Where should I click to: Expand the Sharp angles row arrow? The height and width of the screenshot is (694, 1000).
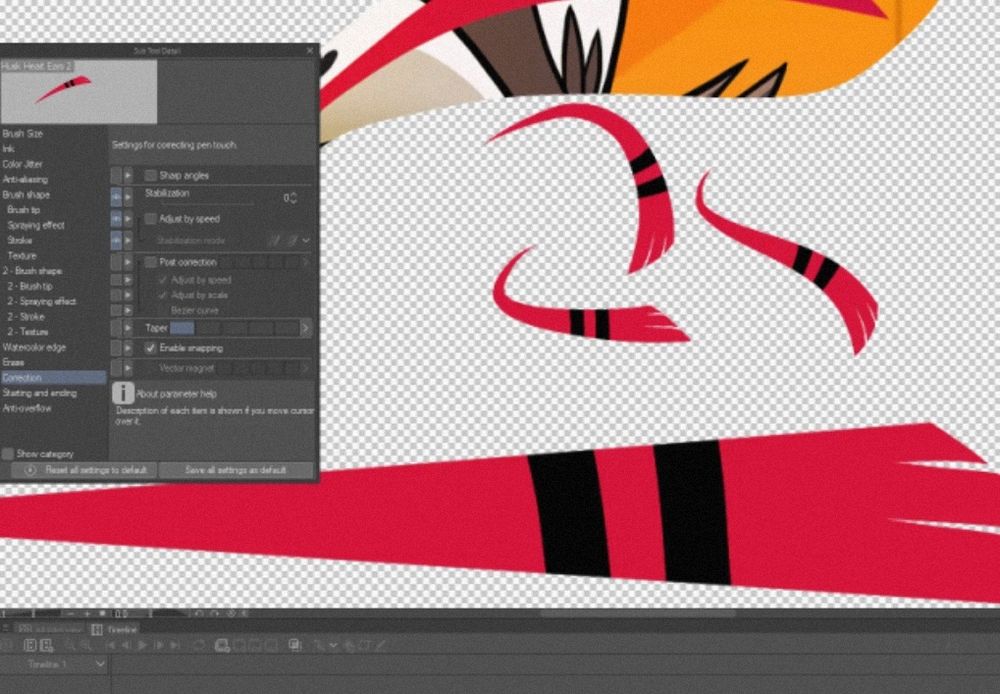click(128, 175)
